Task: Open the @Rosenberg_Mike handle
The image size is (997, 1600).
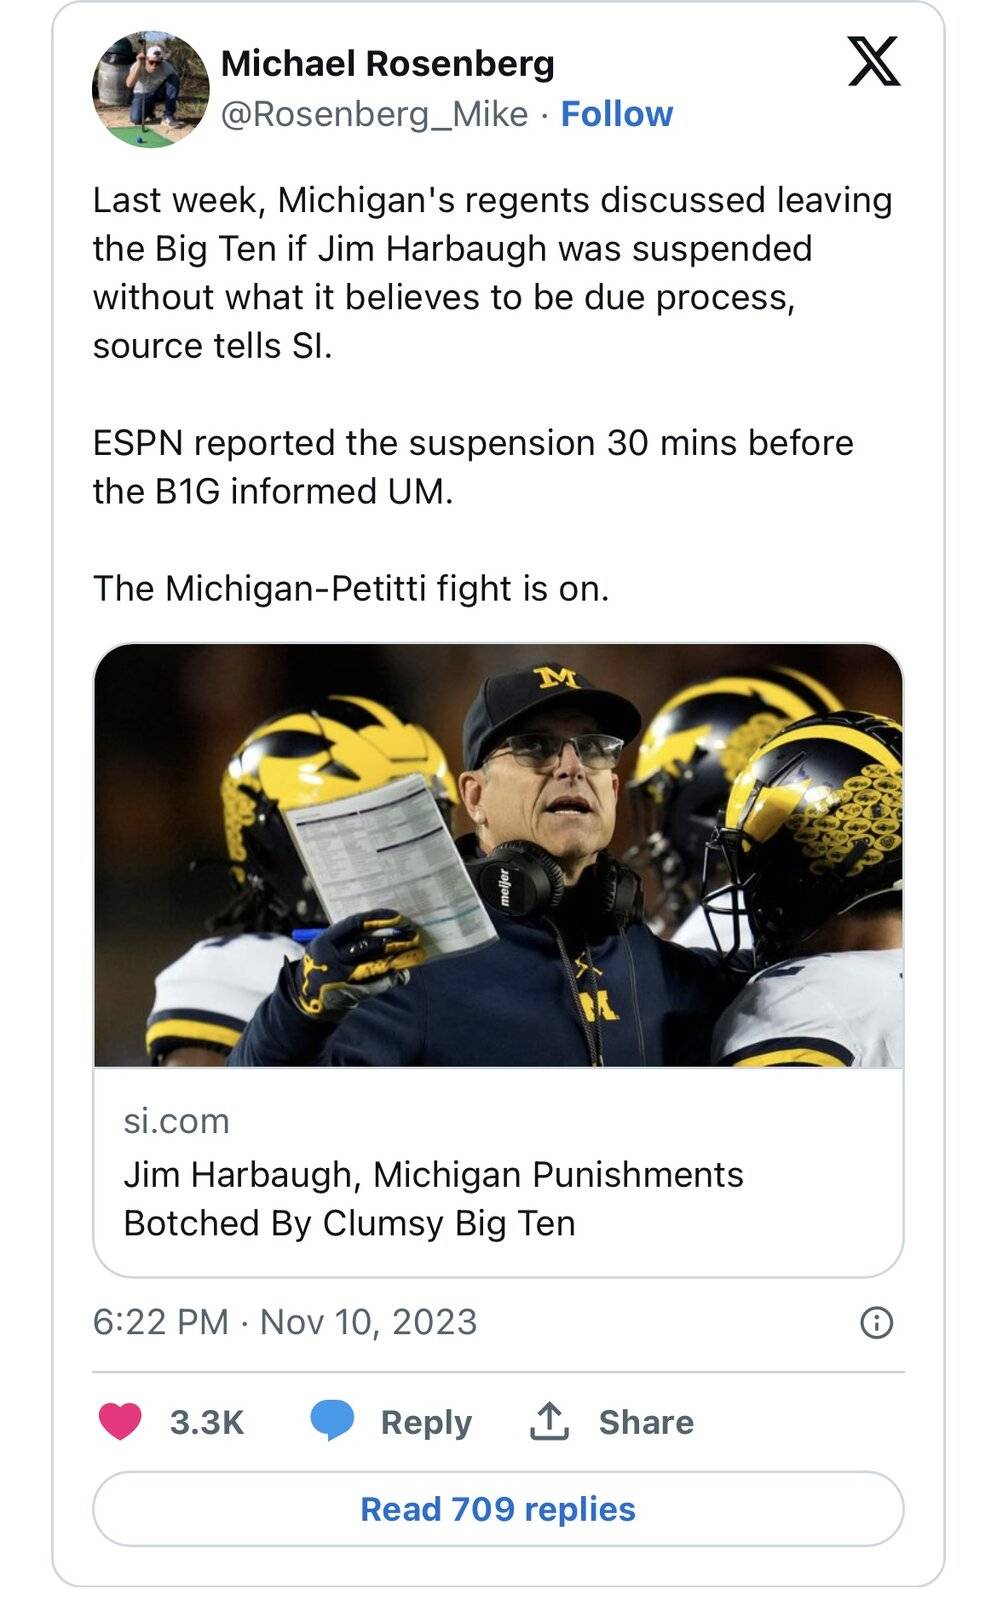Action: pyautogui.click(x=374, y=114)
